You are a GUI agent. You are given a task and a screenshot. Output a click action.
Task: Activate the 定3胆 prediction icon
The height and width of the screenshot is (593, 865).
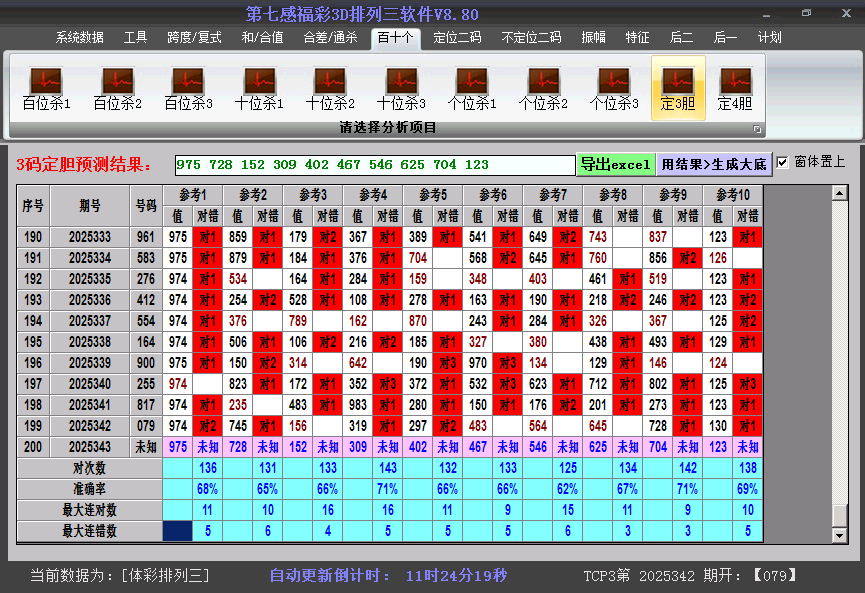678,88
